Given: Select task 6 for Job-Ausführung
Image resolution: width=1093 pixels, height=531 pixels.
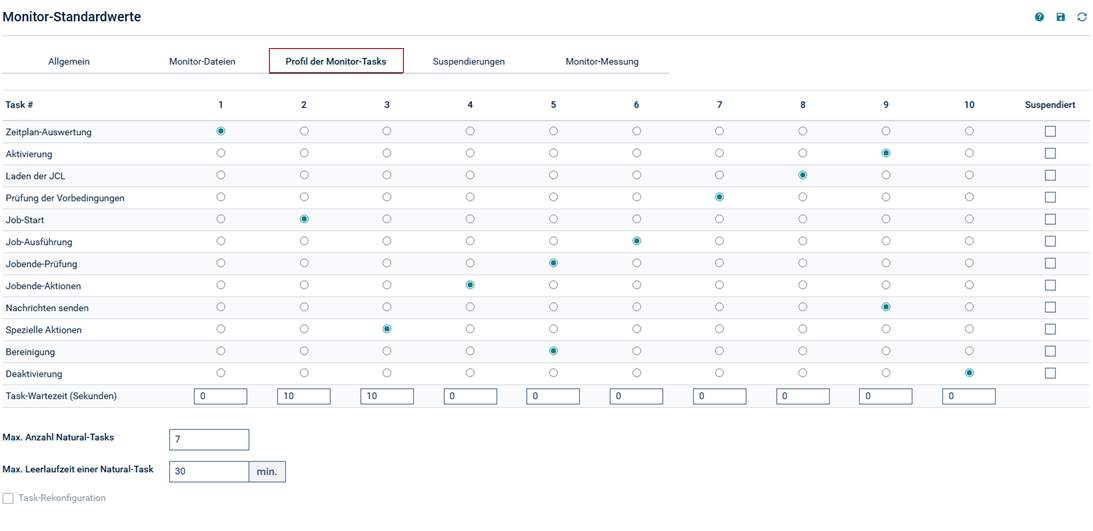Looking at the screenshot, I should pyautogui.click(x=636, y=240).
